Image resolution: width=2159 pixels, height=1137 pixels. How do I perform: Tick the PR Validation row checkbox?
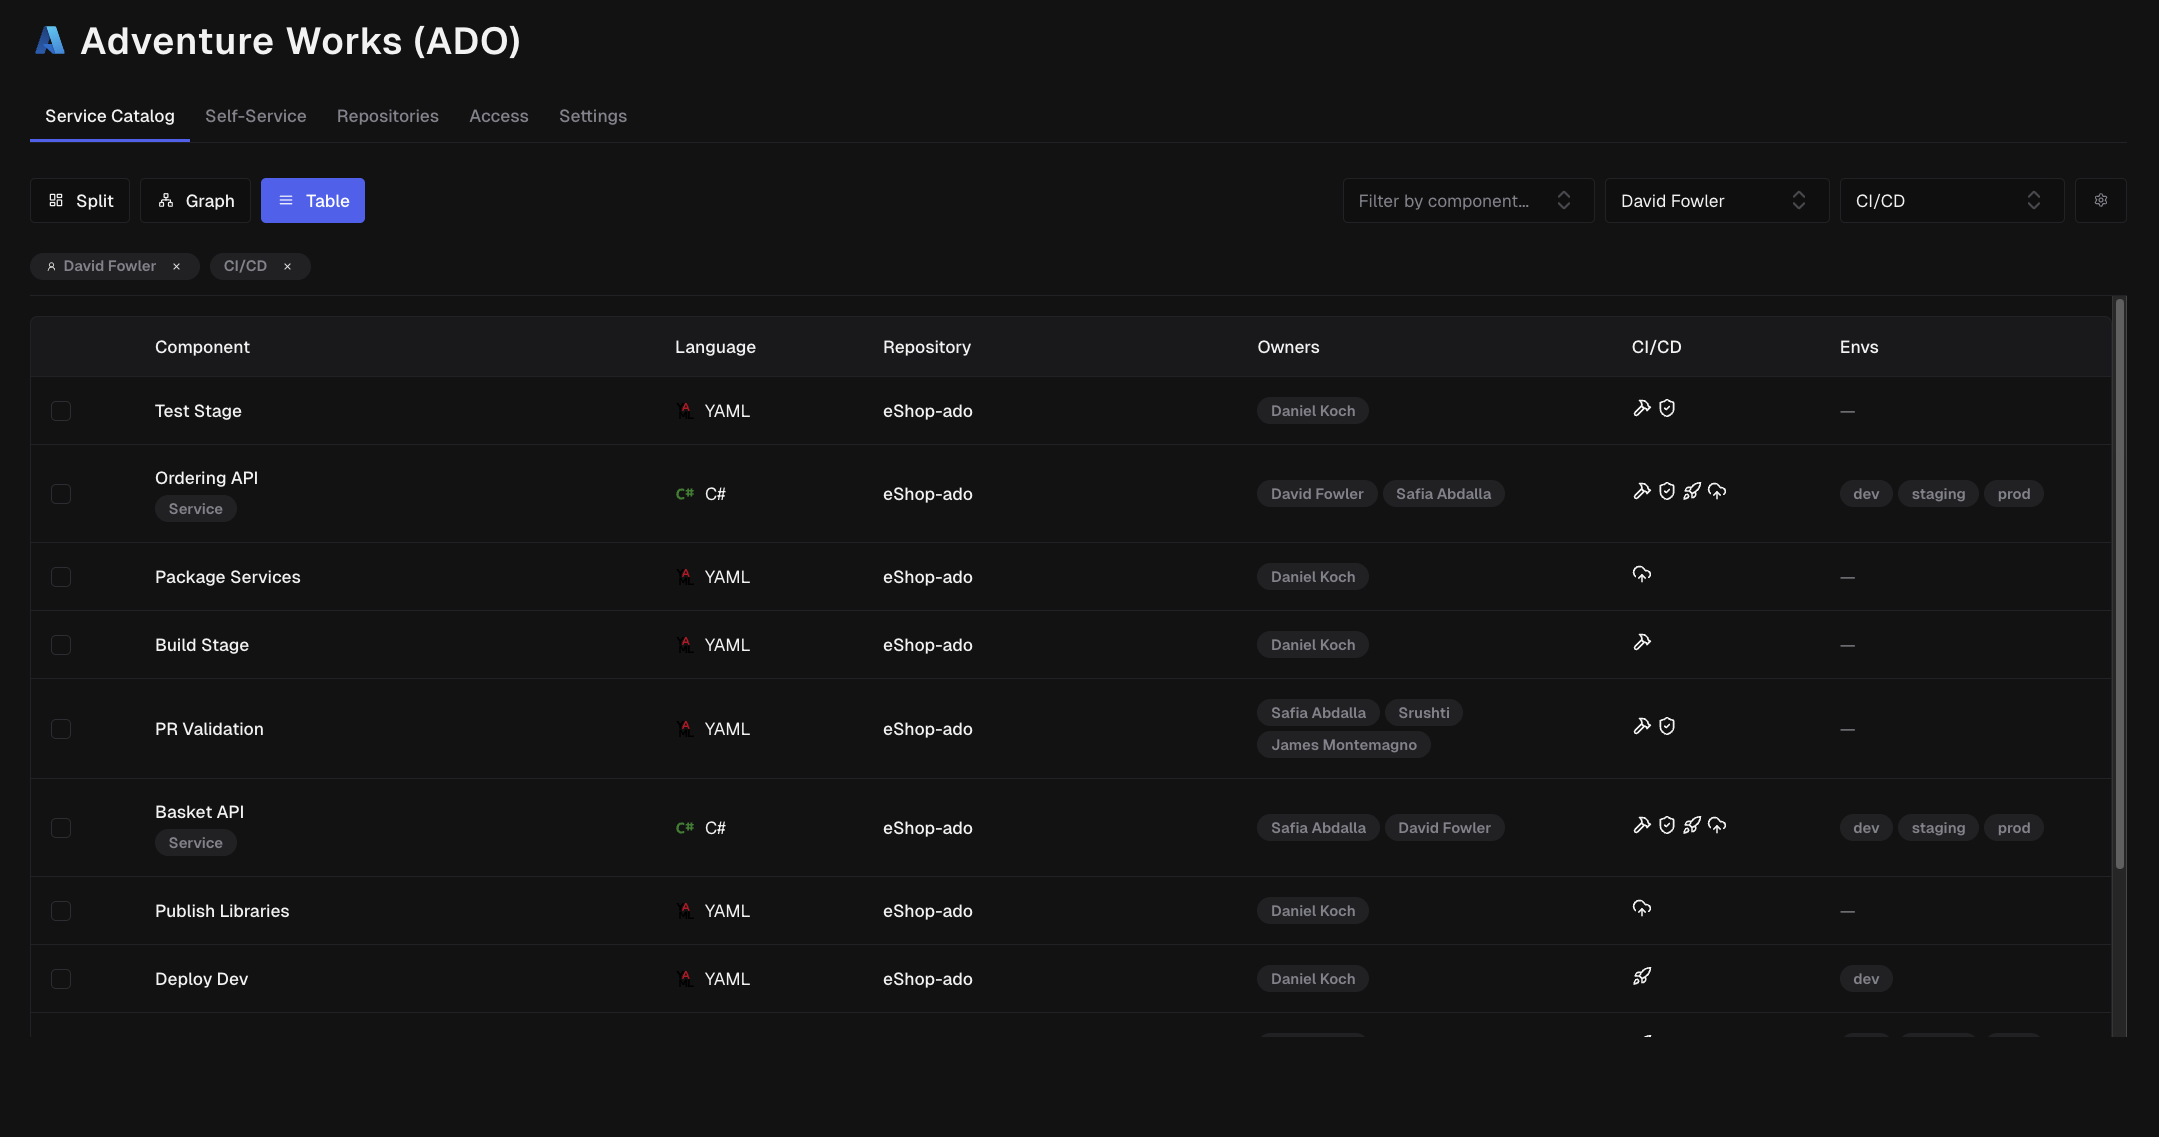coord(61,729)
